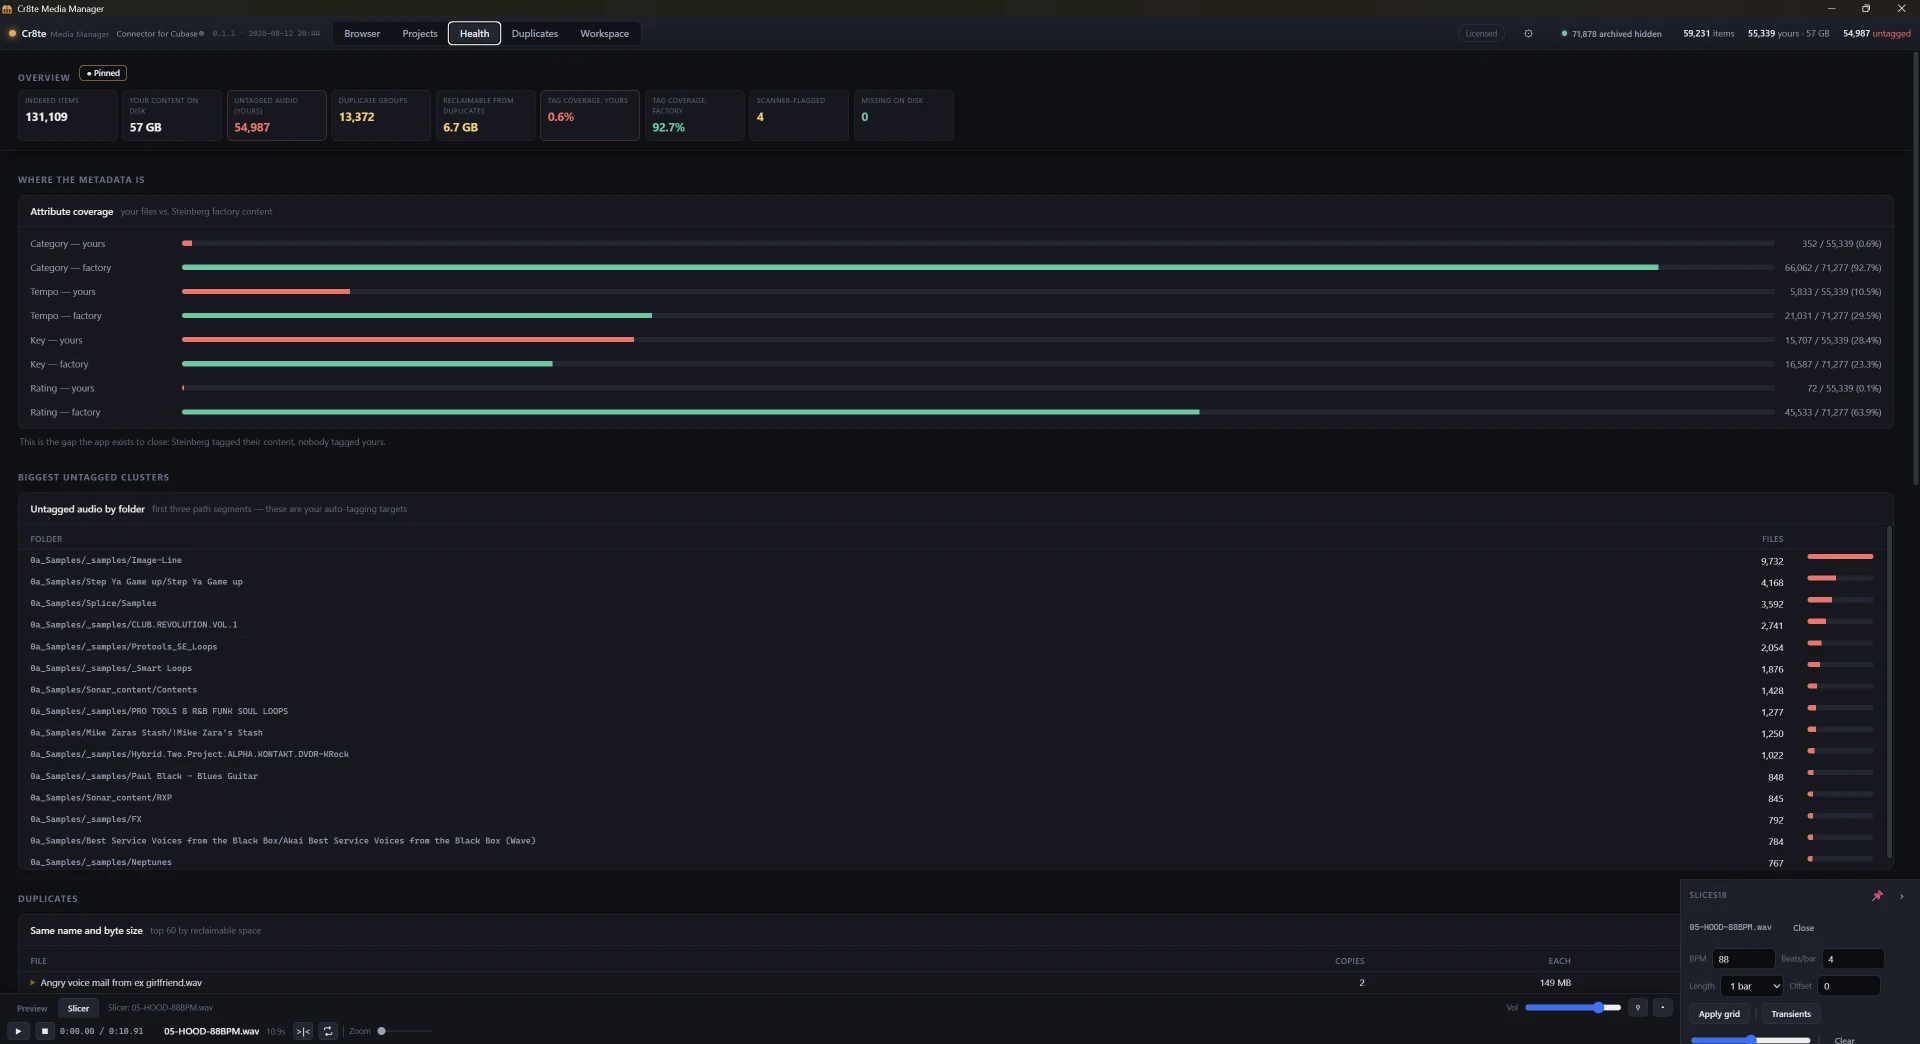The image size is (1920, 1044).
Task: Click the Tempo — yours coverage row
Action: coord(955,292)
